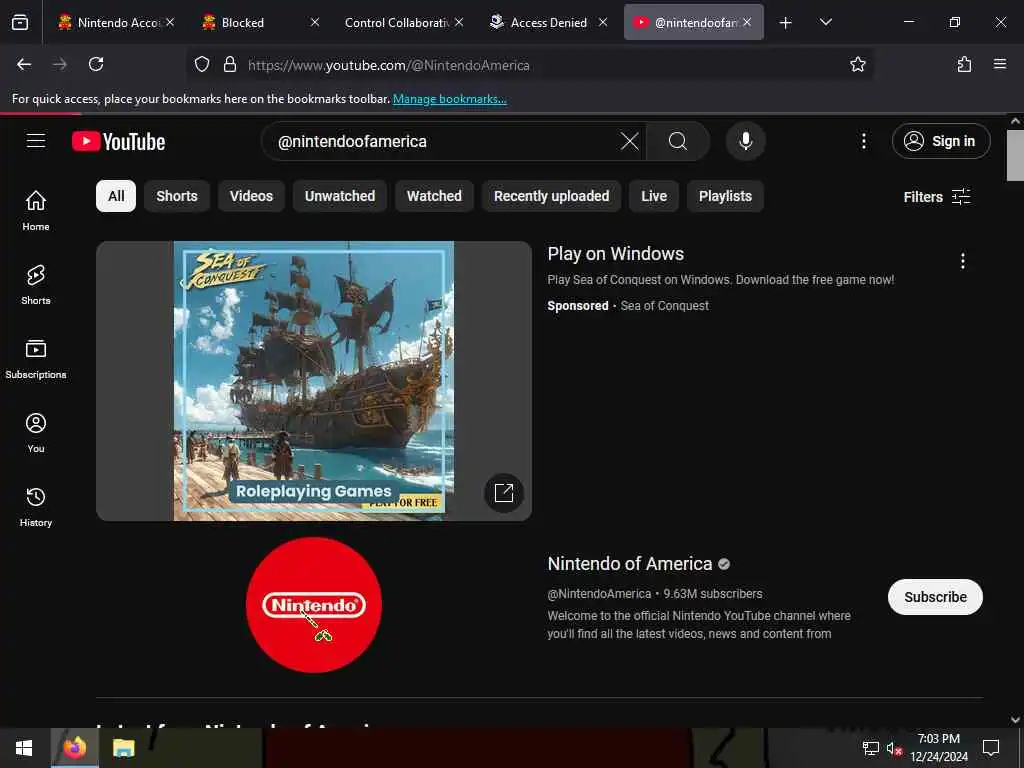
Task: Open the Windows notification center
Action: [991, 748]
